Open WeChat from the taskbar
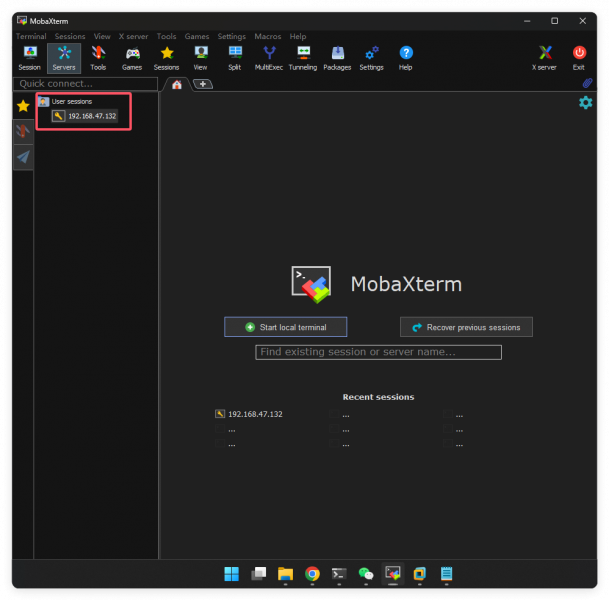This screenshot has height=600, width=609. (x=366, y=574)
